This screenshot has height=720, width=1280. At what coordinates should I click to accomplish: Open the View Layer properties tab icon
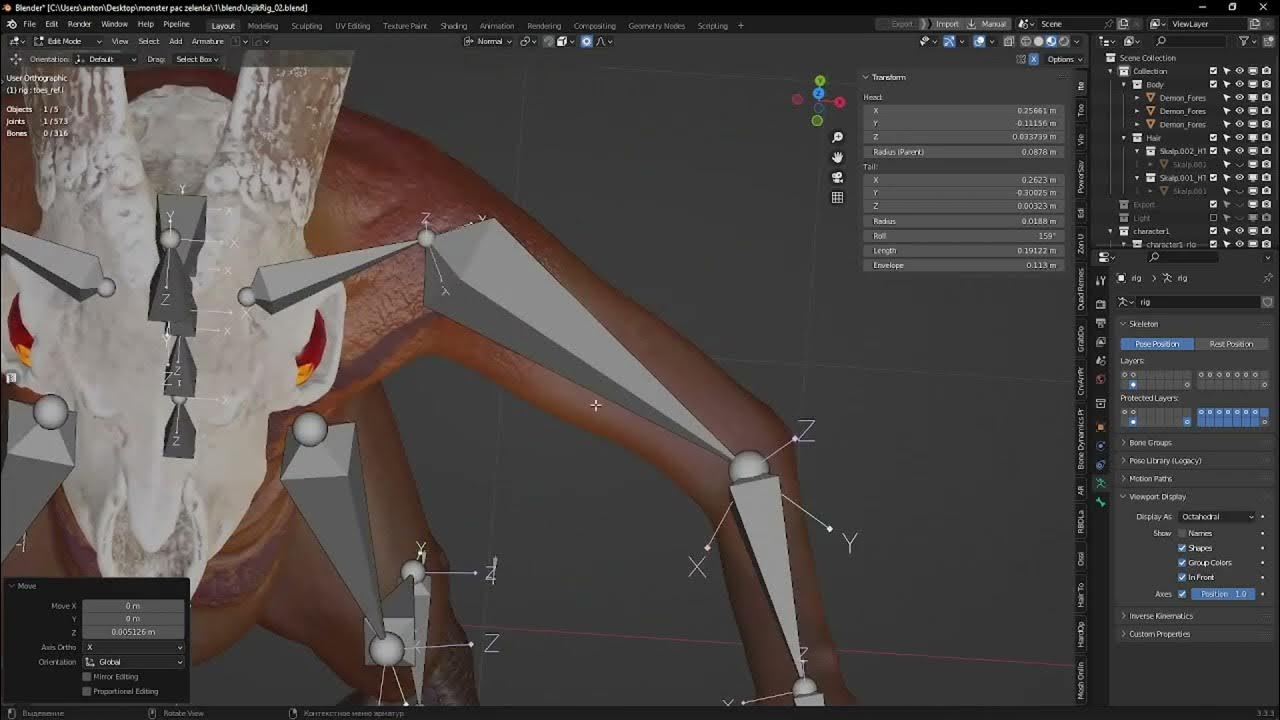pyautogui.click(x=1101, y=342)
